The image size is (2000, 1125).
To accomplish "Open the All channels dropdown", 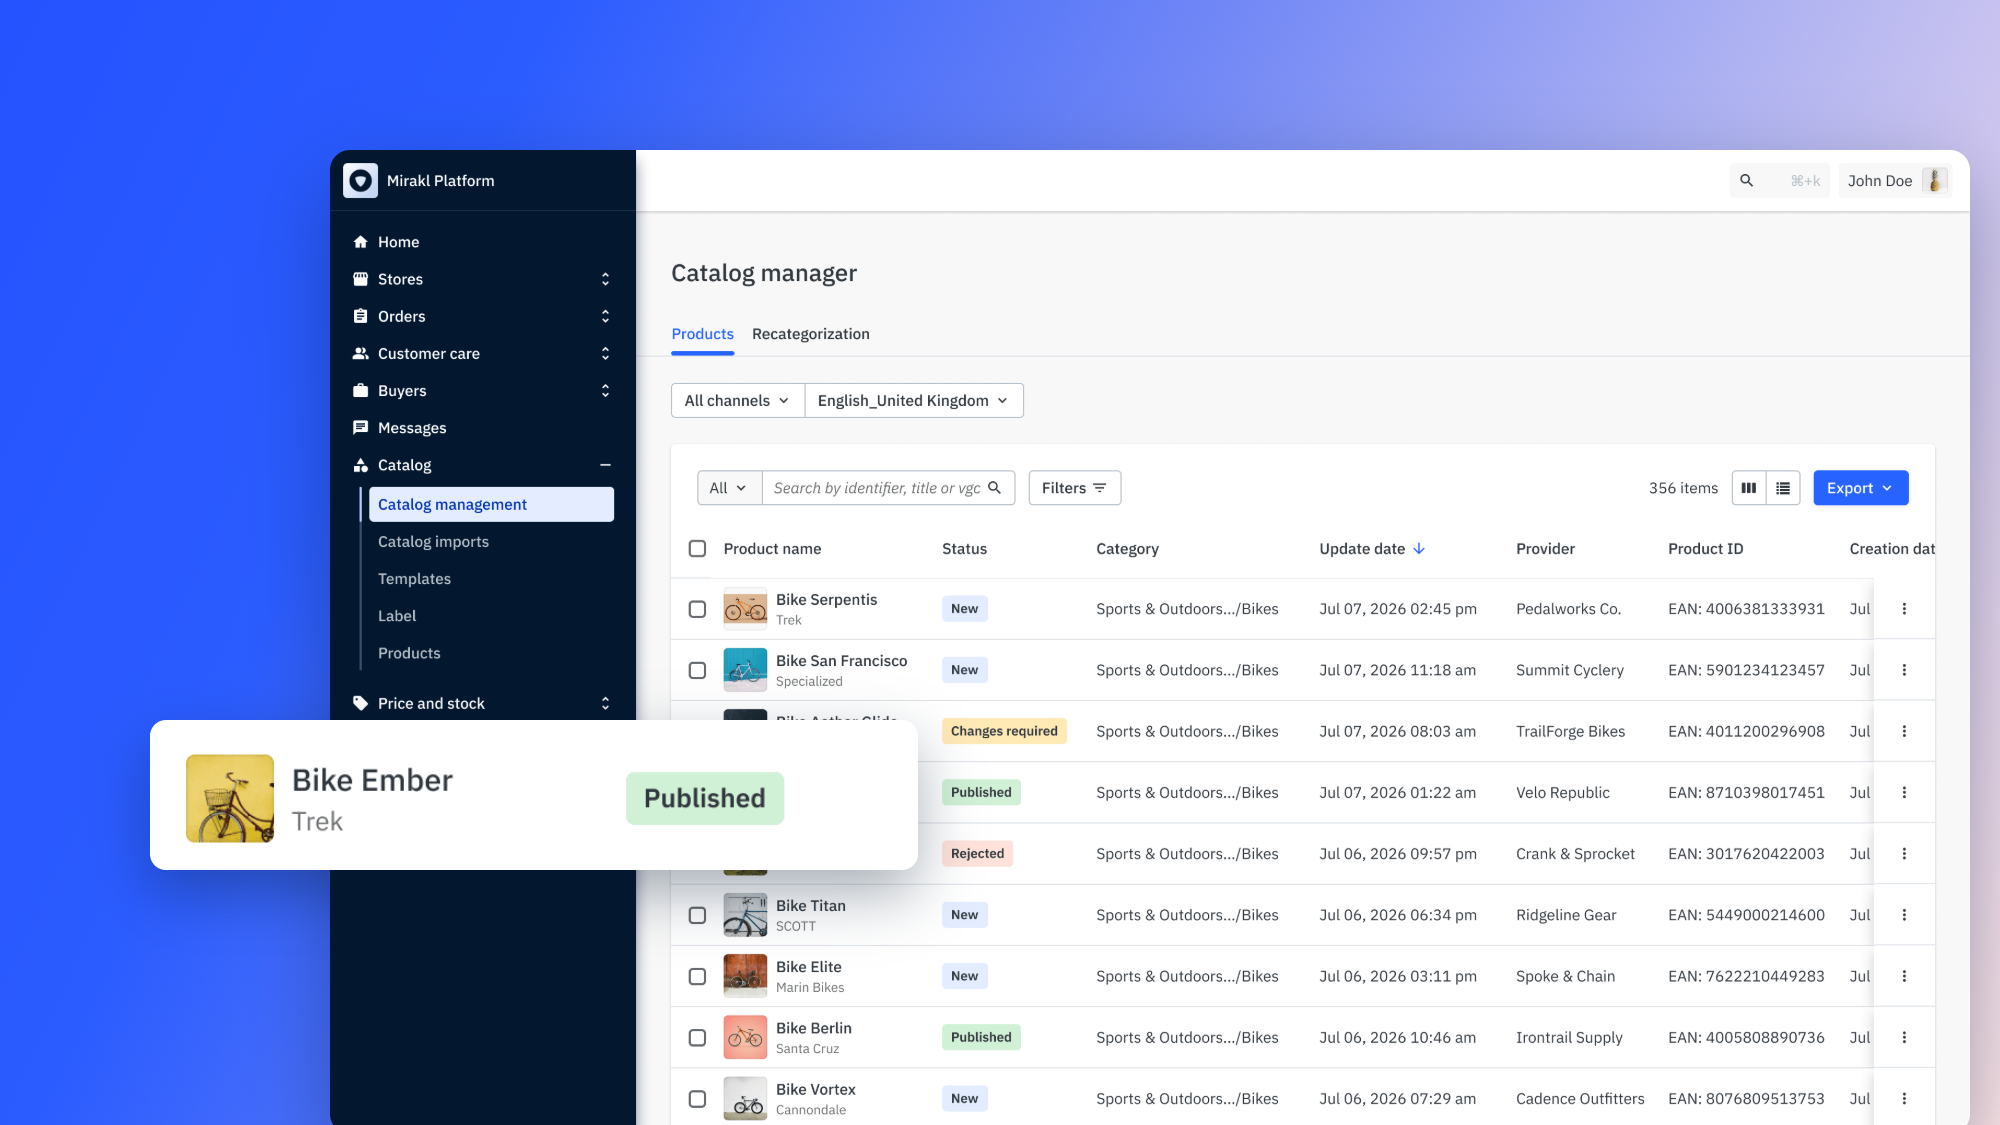I will point(737,400).
